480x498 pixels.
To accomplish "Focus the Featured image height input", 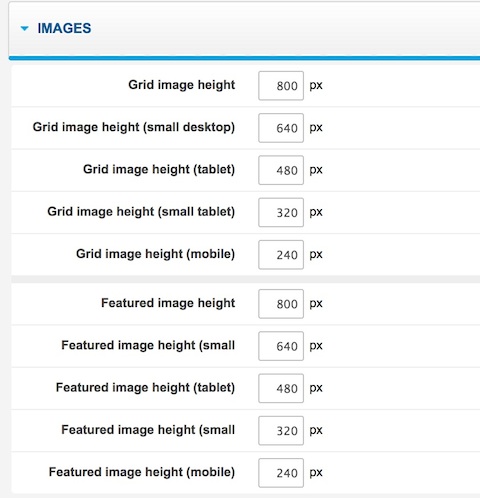I will click(281, 304).
